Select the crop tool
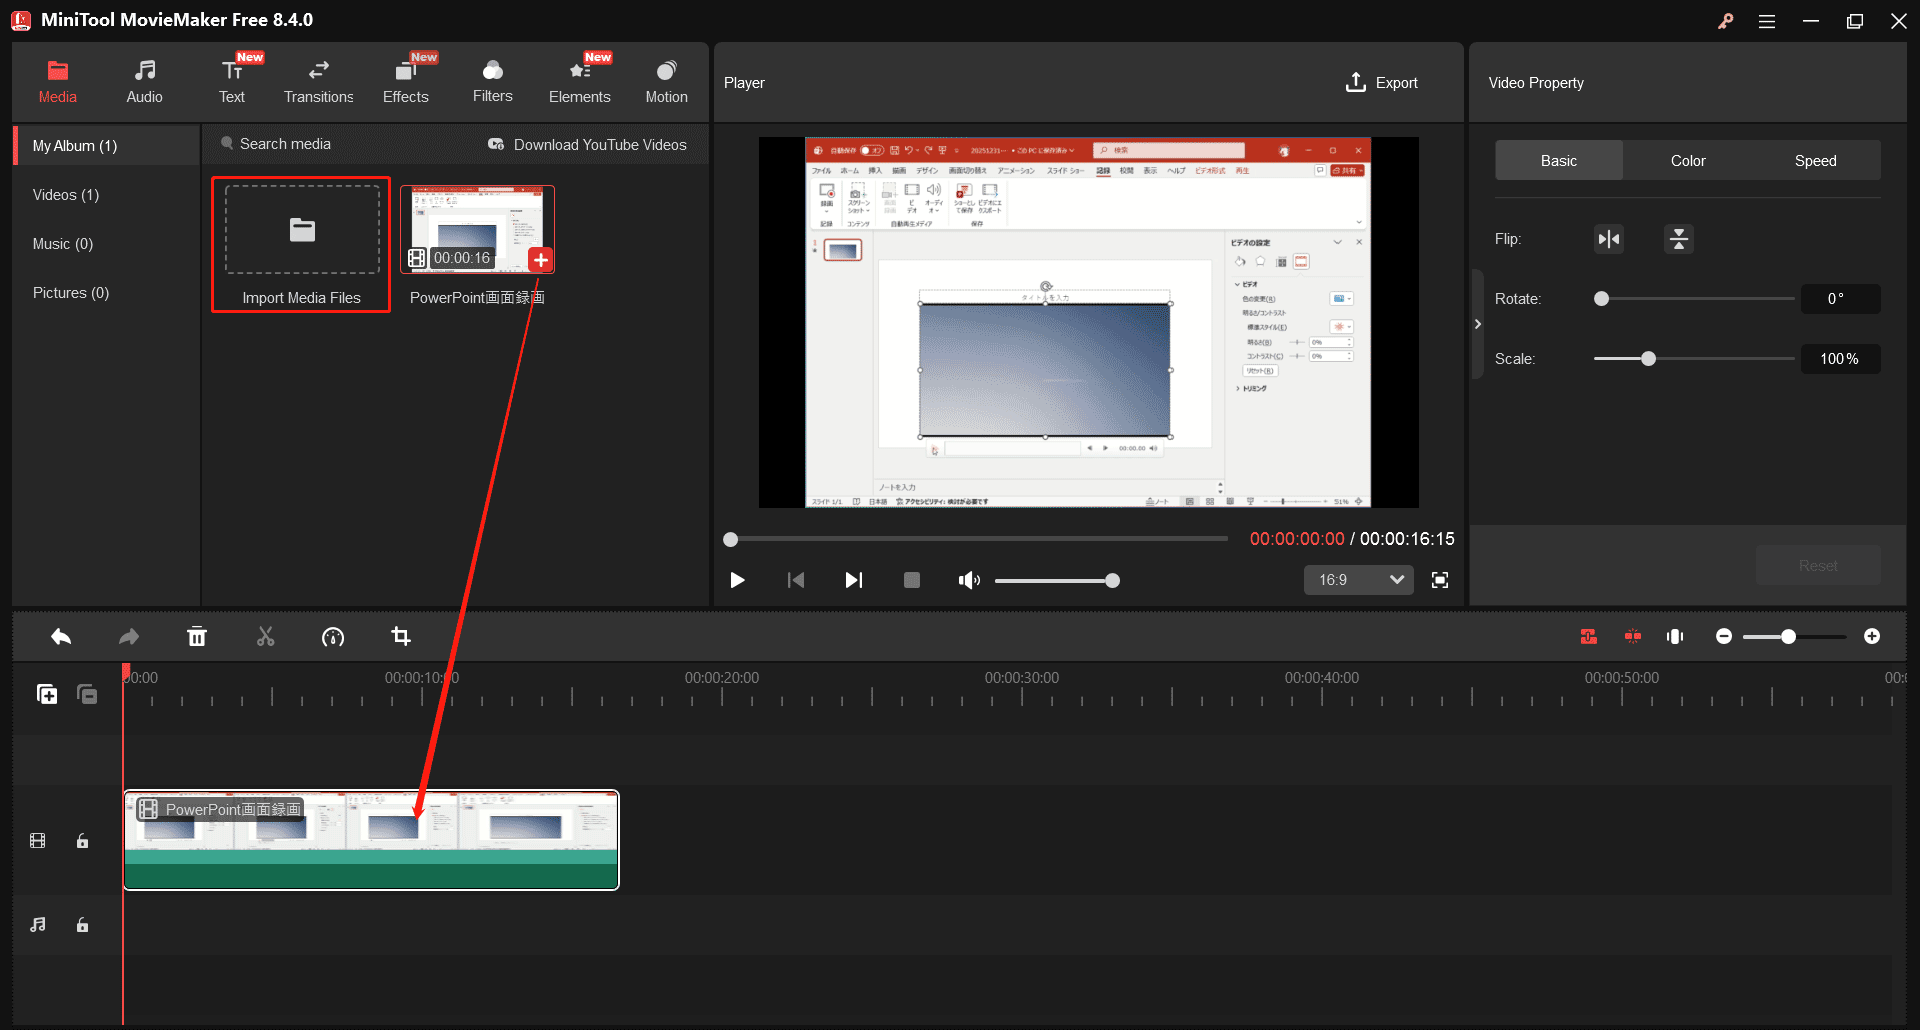This screenshot has height=1030, width=1920. click(401, 636)
